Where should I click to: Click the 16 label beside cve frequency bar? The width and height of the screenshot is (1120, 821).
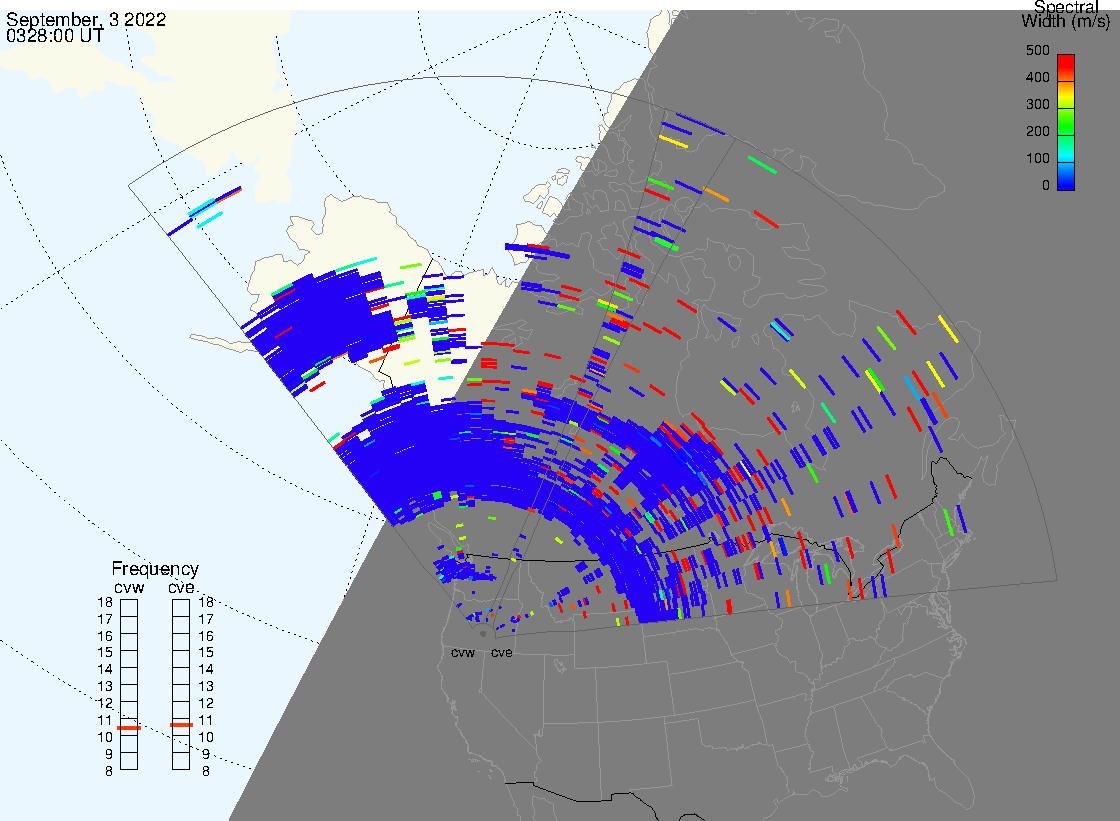(x=206, y=636)
